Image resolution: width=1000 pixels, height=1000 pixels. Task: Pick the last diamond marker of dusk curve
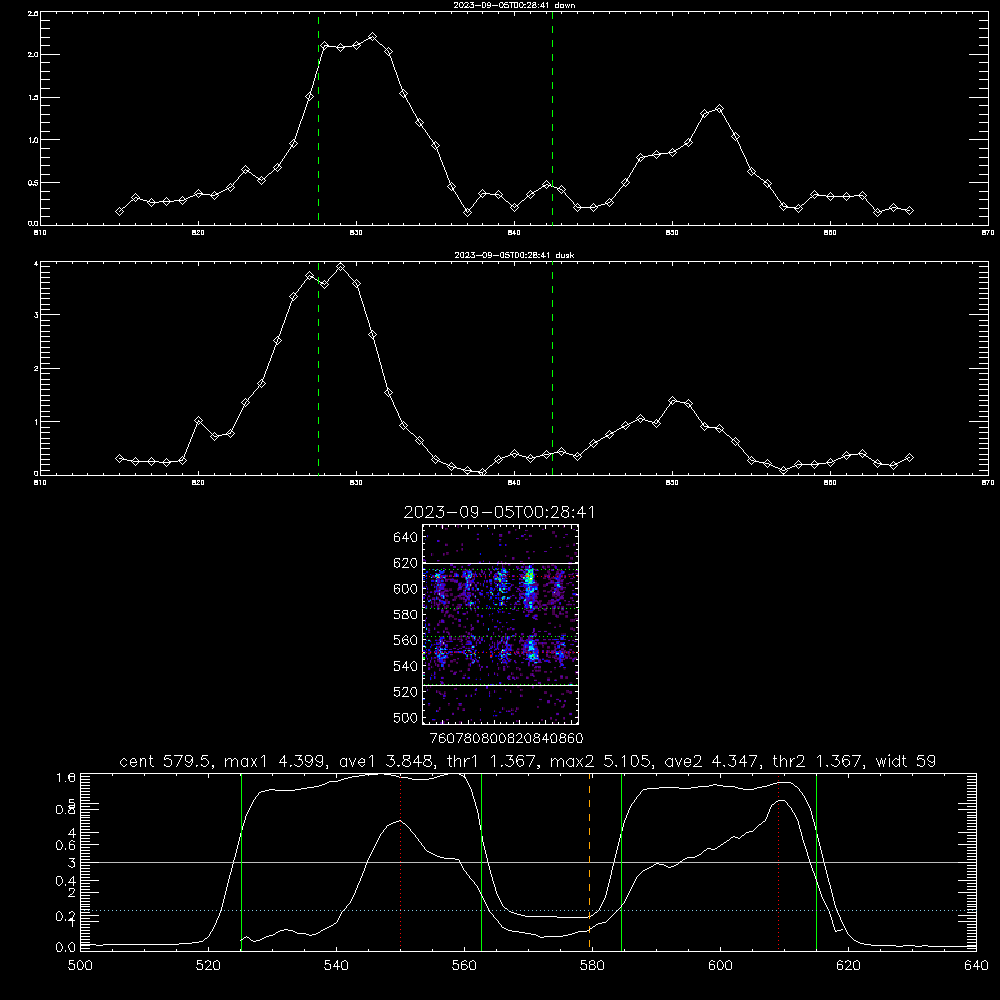point(909,457)
